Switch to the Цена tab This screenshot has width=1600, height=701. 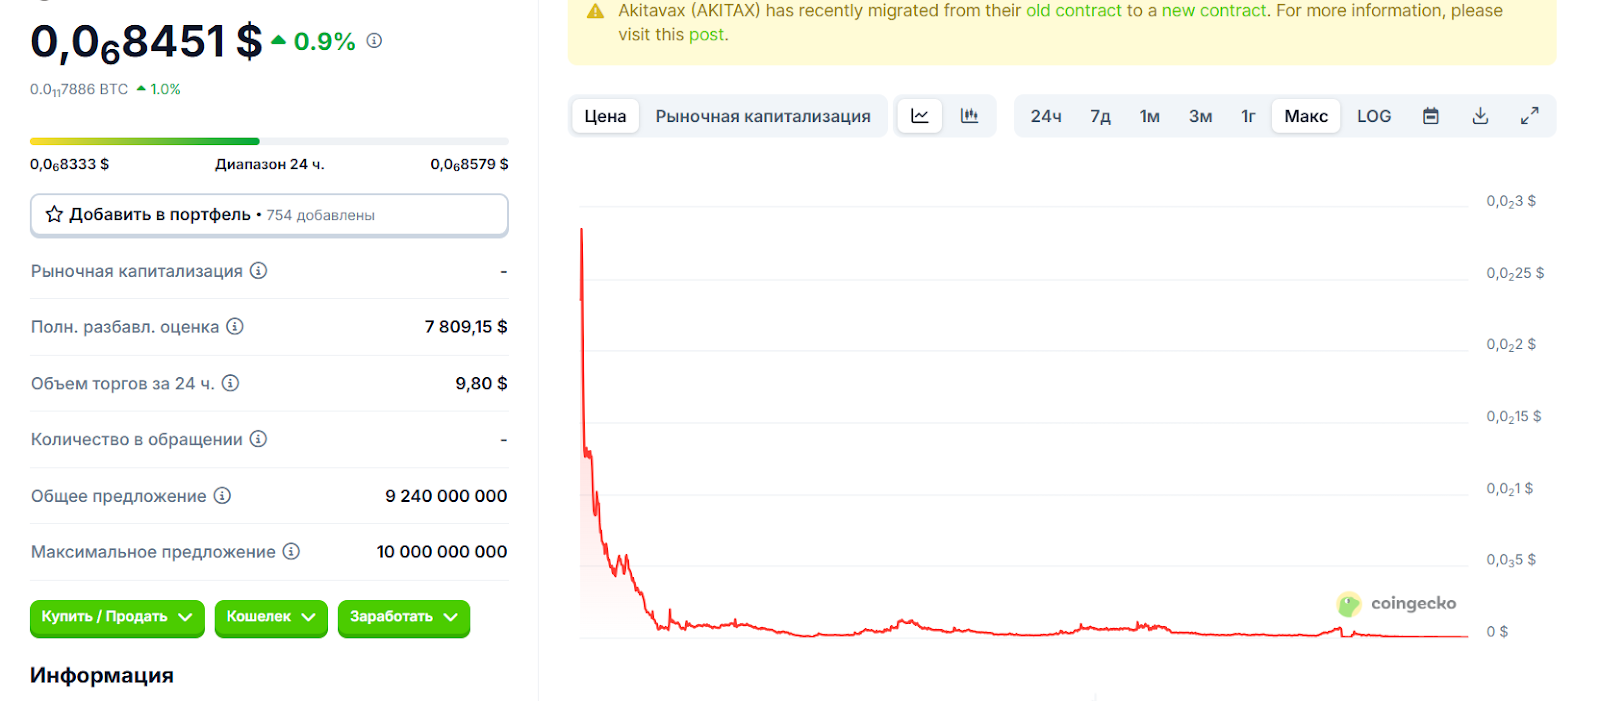click(605, 116)
